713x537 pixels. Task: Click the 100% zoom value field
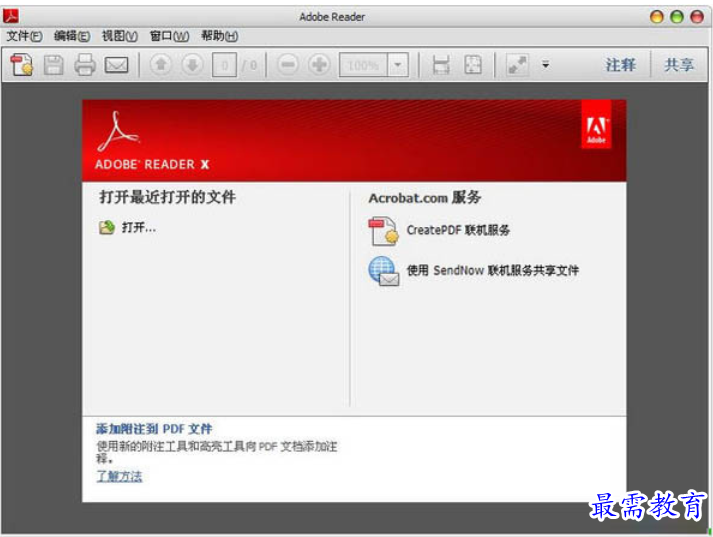click(363, 65)
